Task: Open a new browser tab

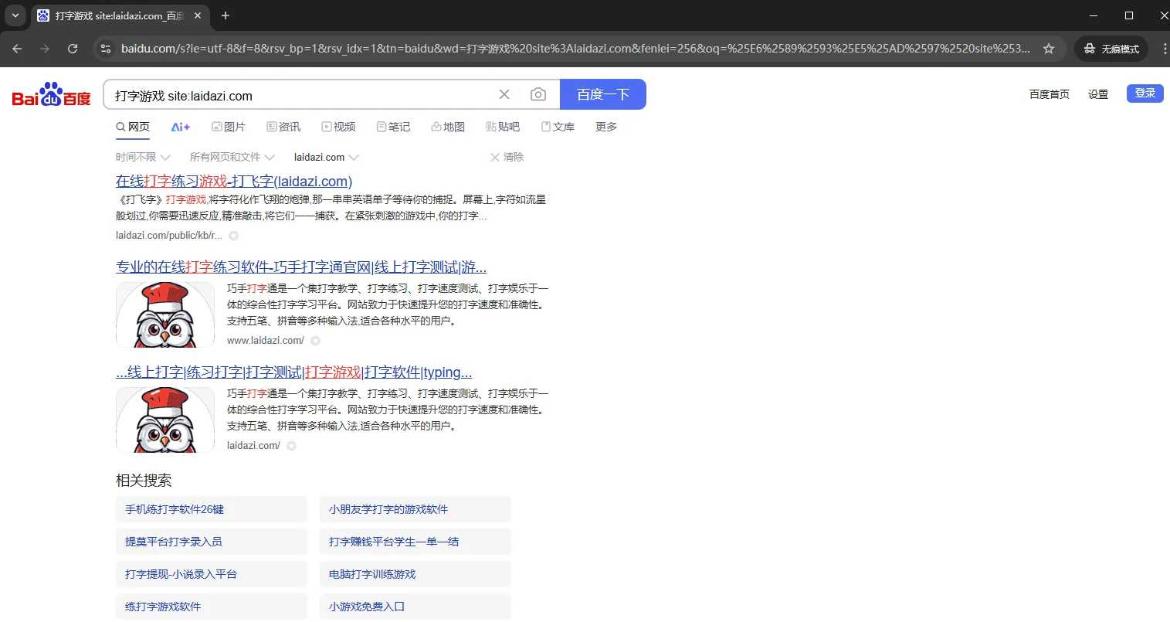Action: (x=225, y=15)
